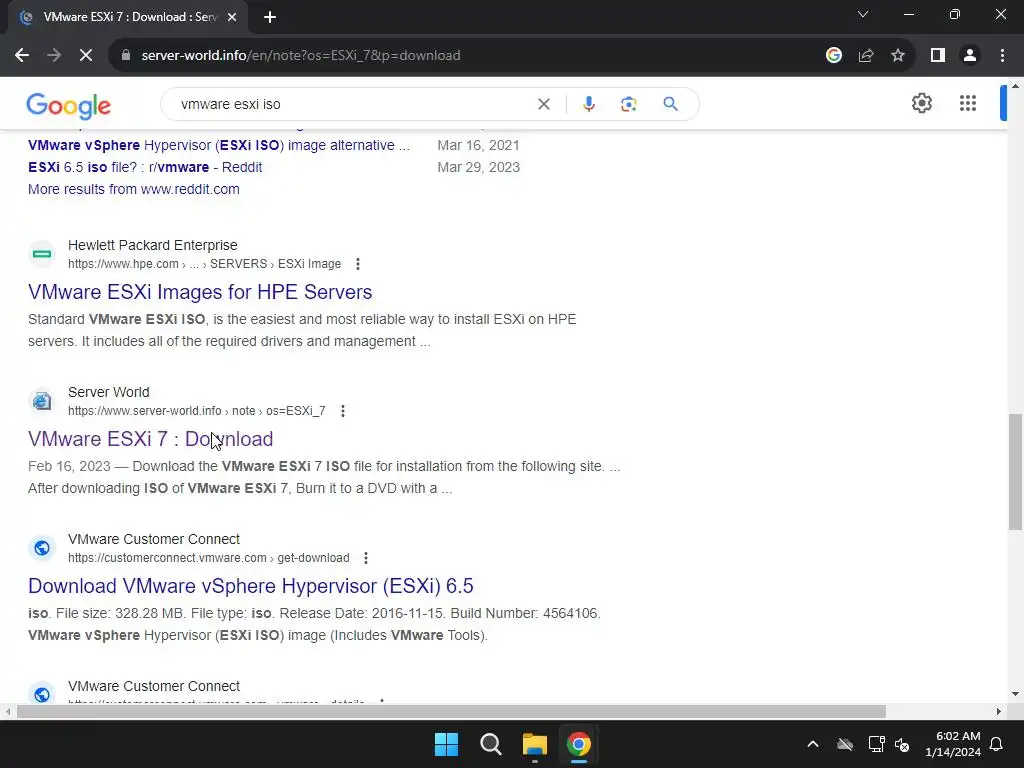Click the share page icon in address bar
This screenshot has height=768, width=1024.
(x=866, y=56)
